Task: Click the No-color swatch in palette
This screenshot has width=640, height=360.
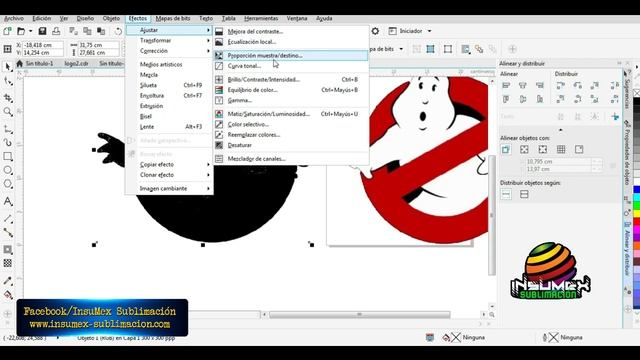Action: (x=636, y=93)
